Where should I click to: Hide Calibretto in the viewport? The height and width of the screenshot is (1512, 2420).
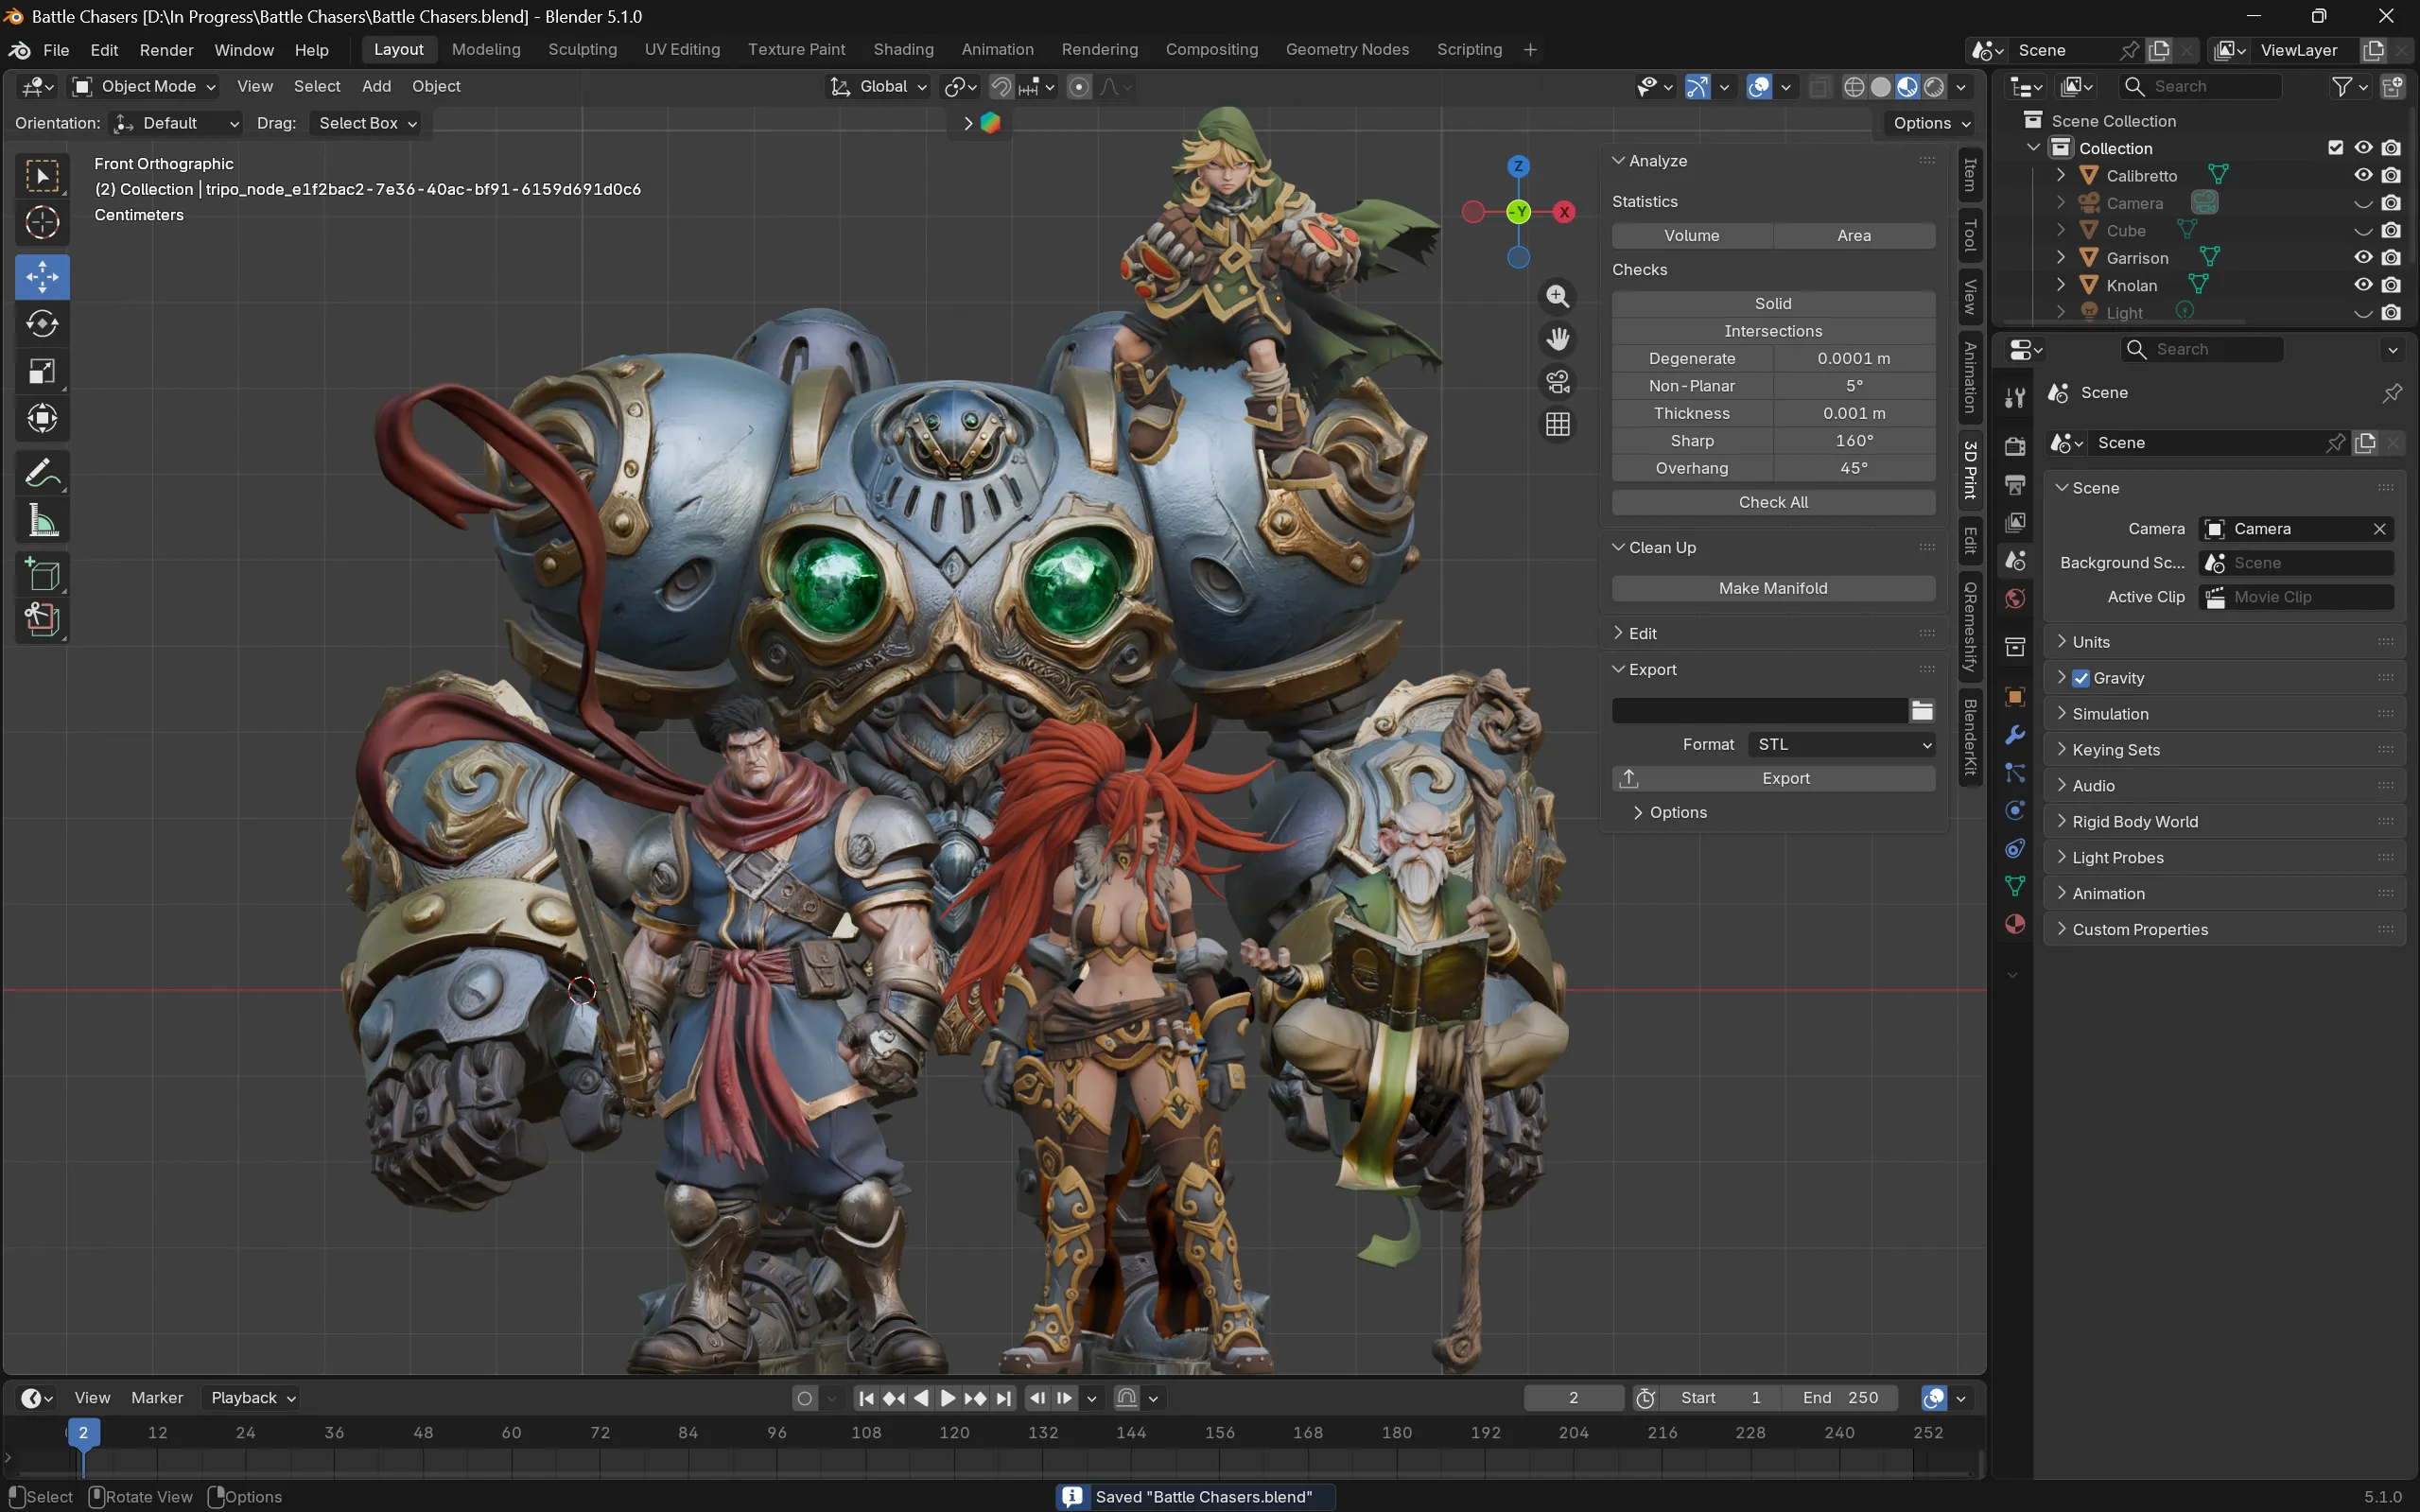(x=2363, y=175)
